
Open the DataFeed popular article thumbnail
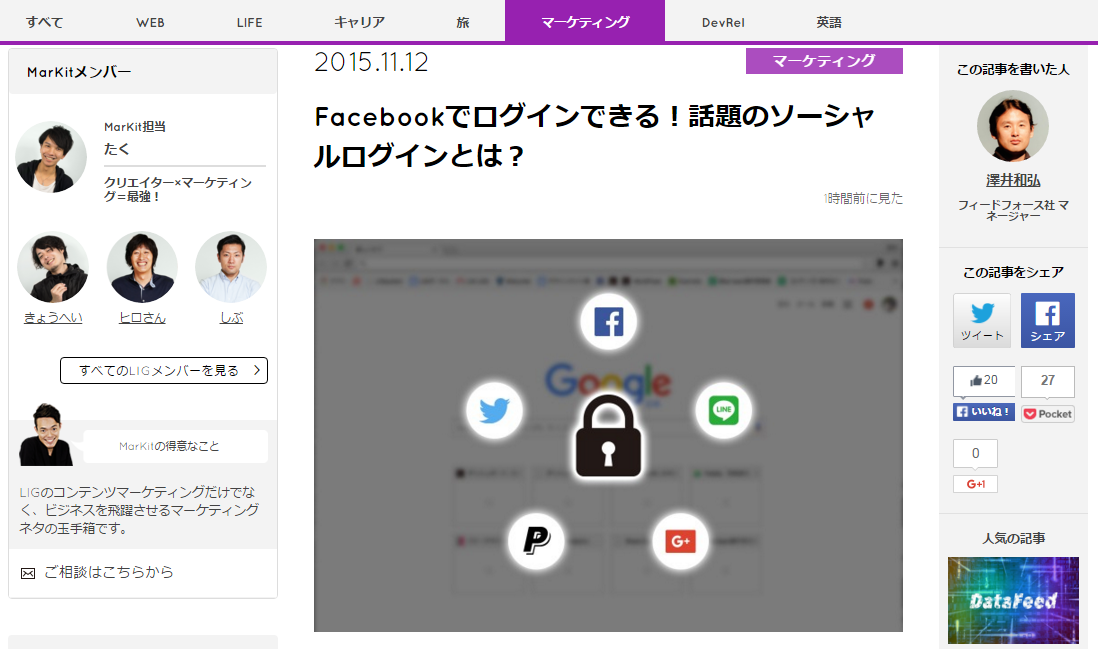1013,600
